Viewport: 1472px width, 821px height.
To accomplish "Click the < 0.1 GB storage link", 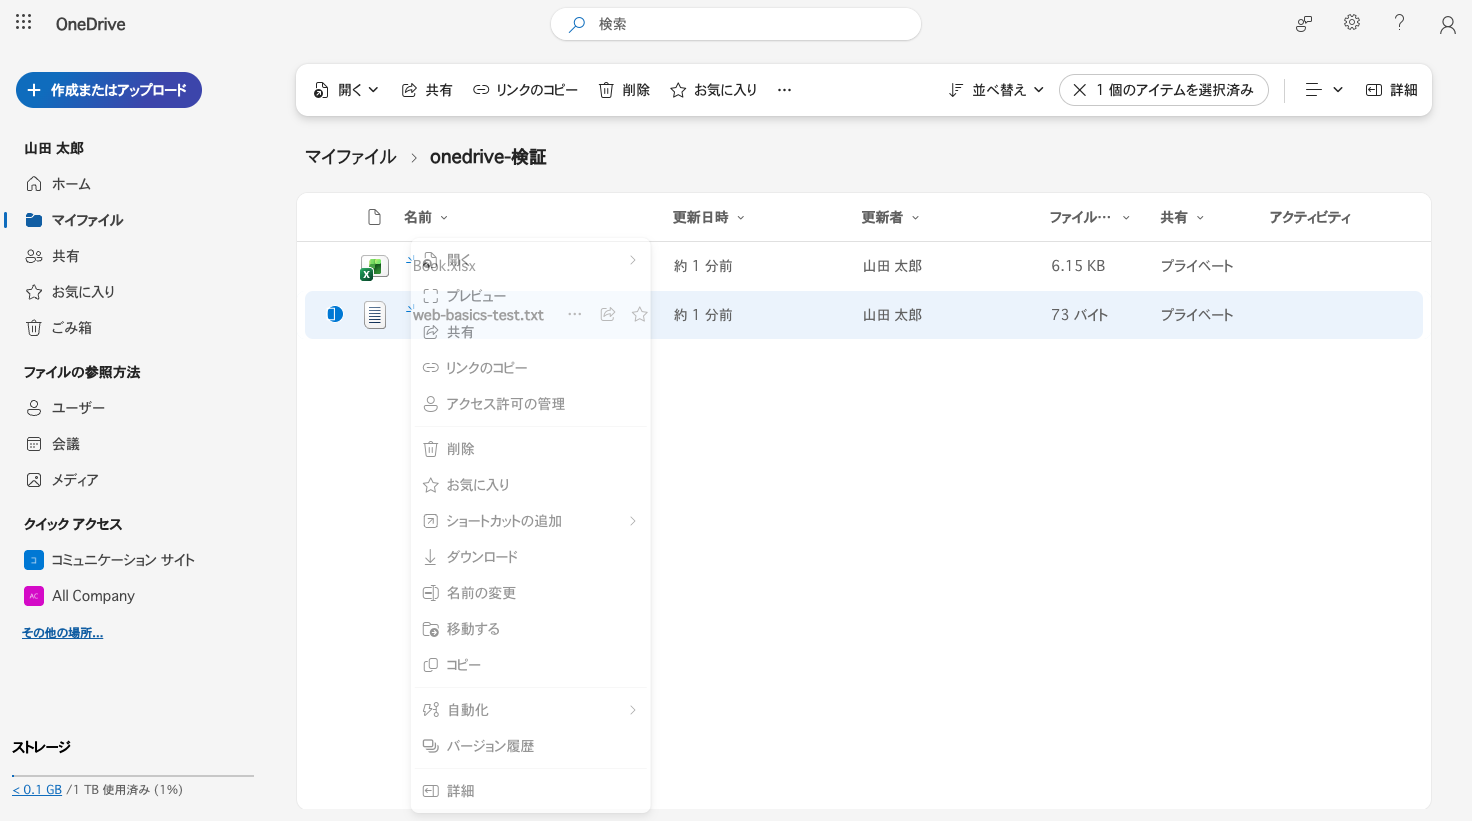I will click(x=37, y=790).
